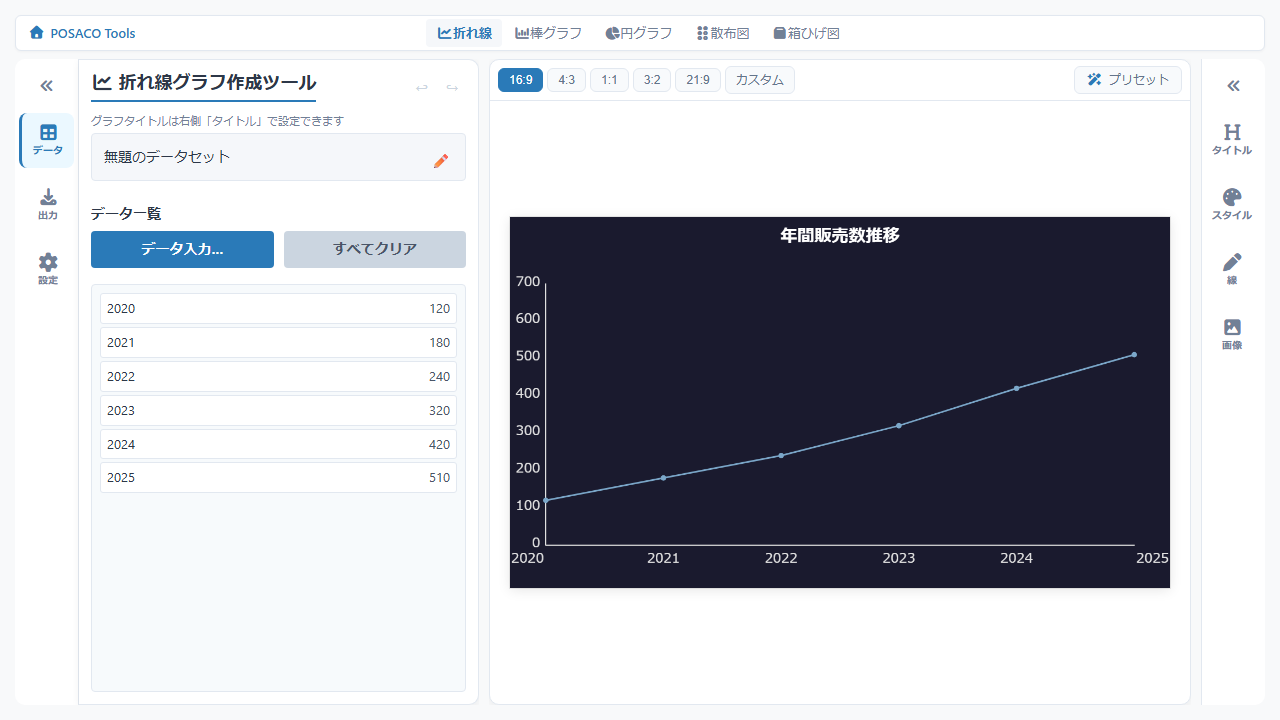Open the プリセット presets menu

pos(1127,80)
